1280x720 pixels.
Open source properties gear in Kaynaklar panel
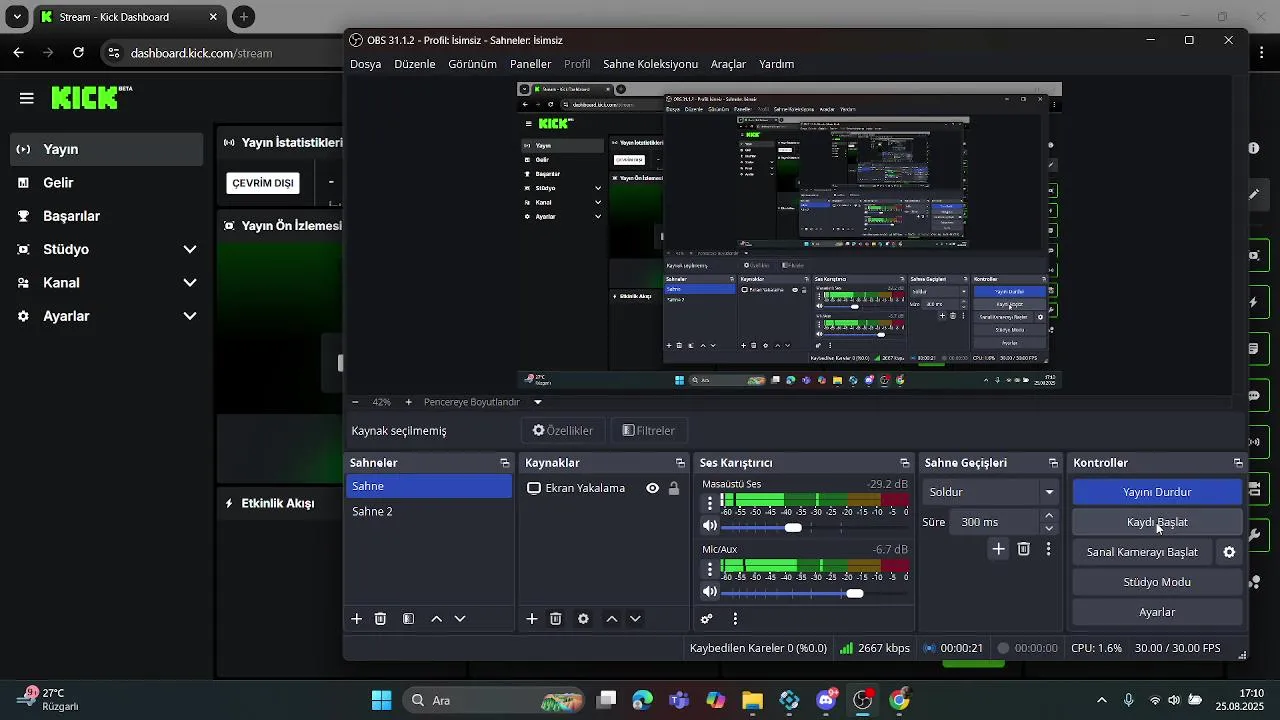click(x=583, y=619)
